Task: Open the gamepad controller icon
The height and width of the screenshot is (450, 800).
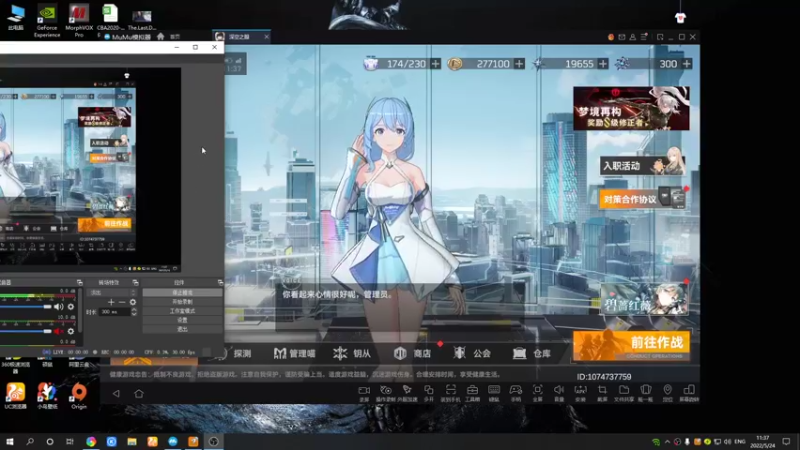Action: coord(516,390)
